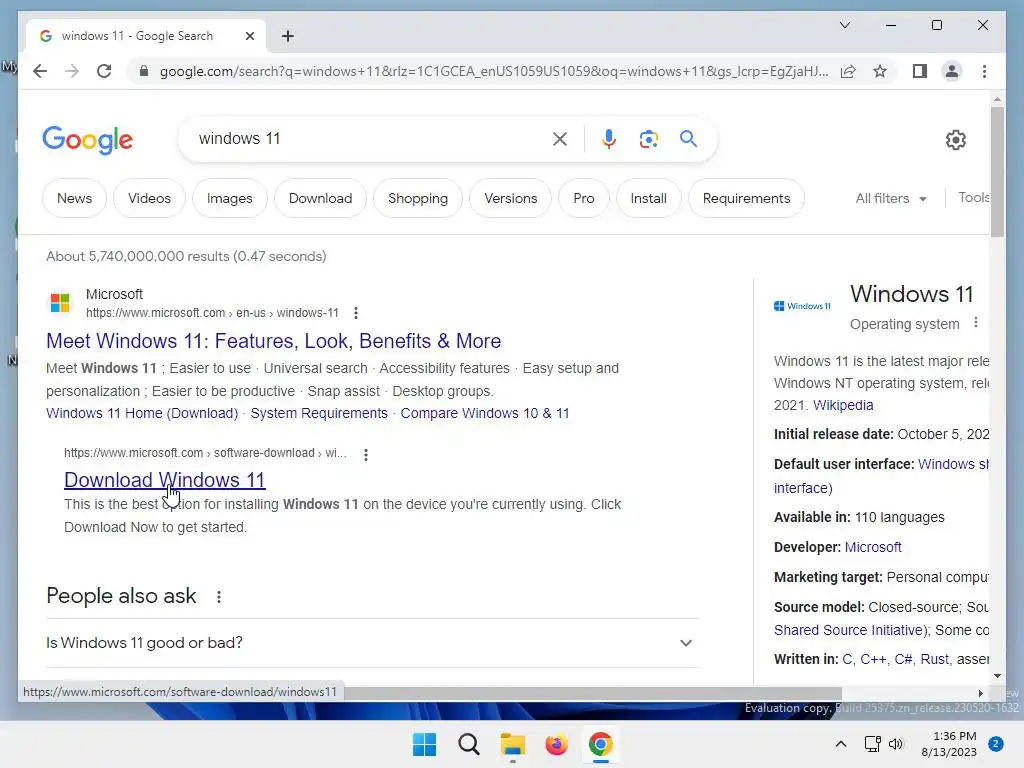Click the browser back arrow
The height and width of the screenshot is (768, 1024).
pos(40,71)
